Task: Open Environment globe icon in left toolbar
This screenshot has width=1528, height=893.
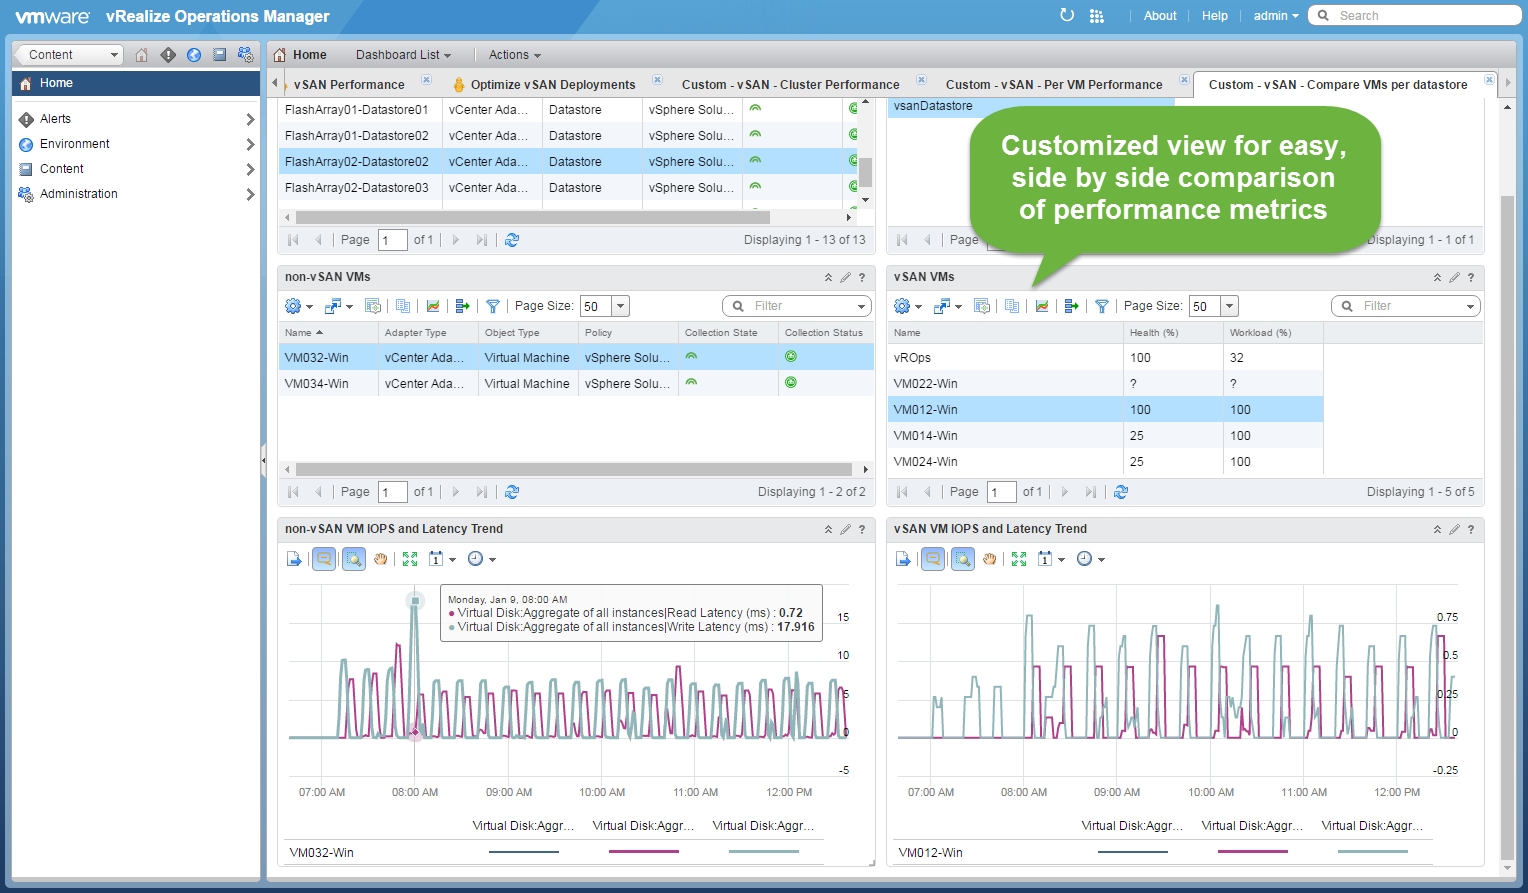Action: 194,55
